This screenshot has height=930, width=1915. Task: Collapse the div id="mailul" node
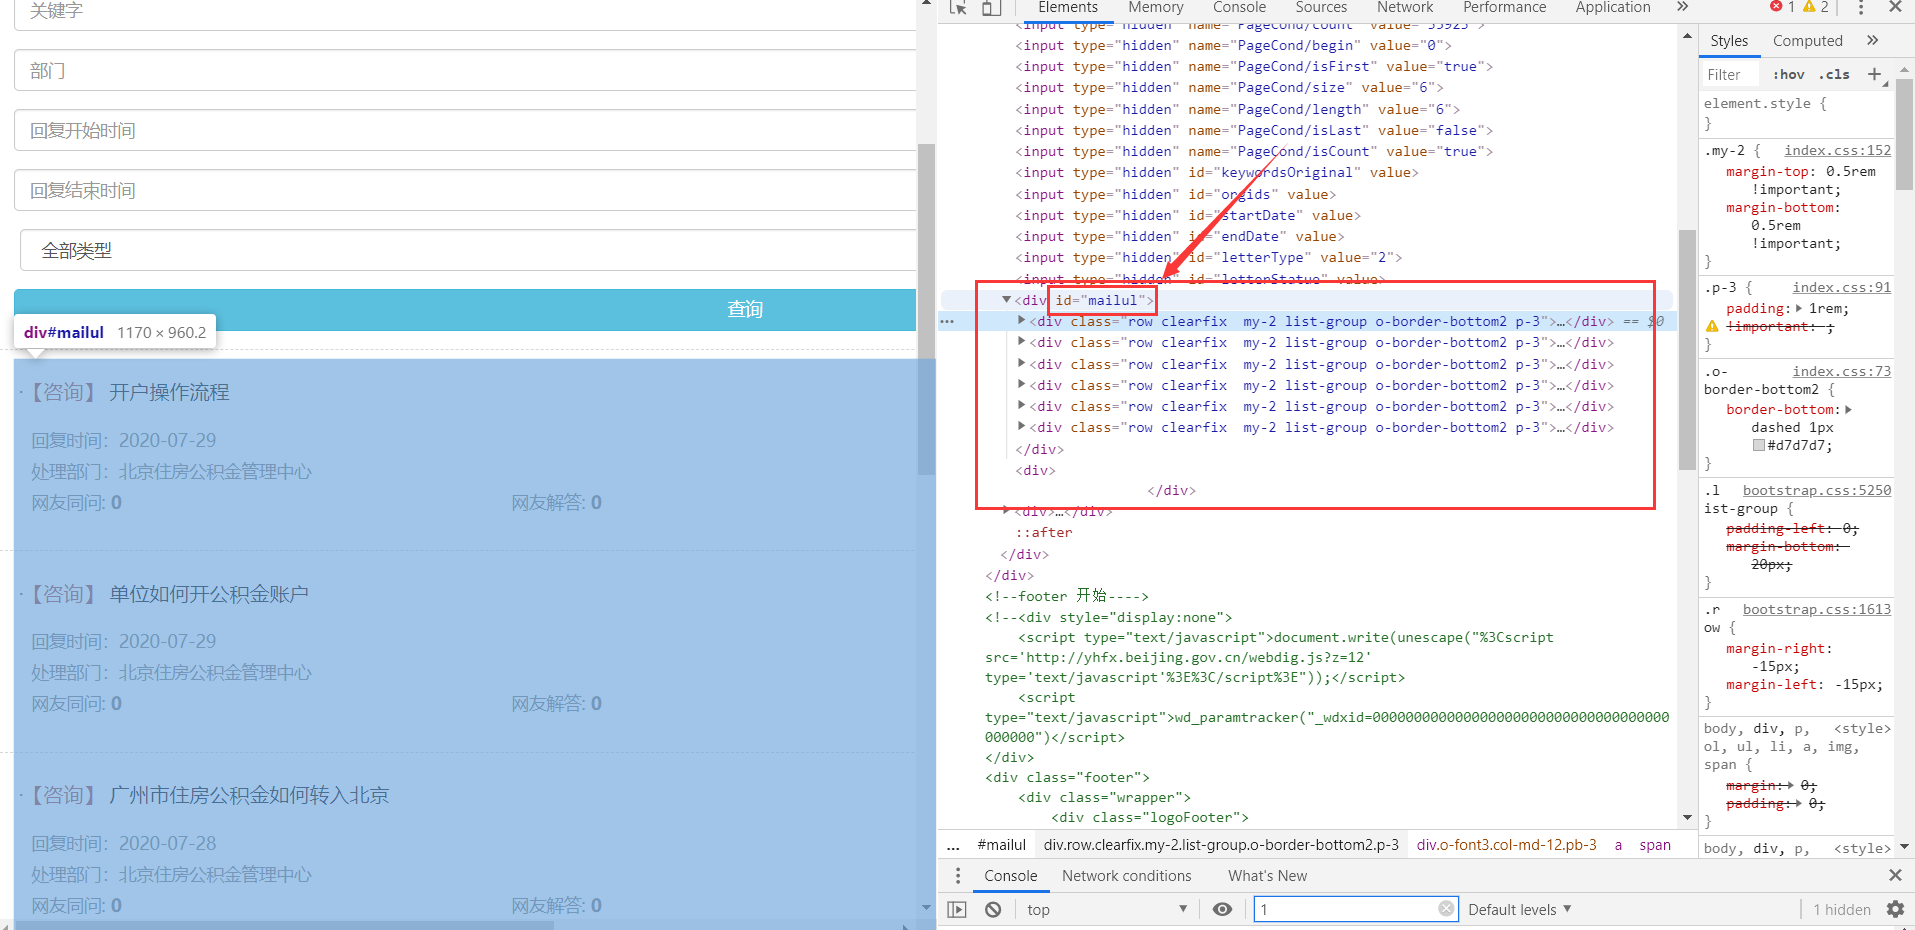[1006, 299]
